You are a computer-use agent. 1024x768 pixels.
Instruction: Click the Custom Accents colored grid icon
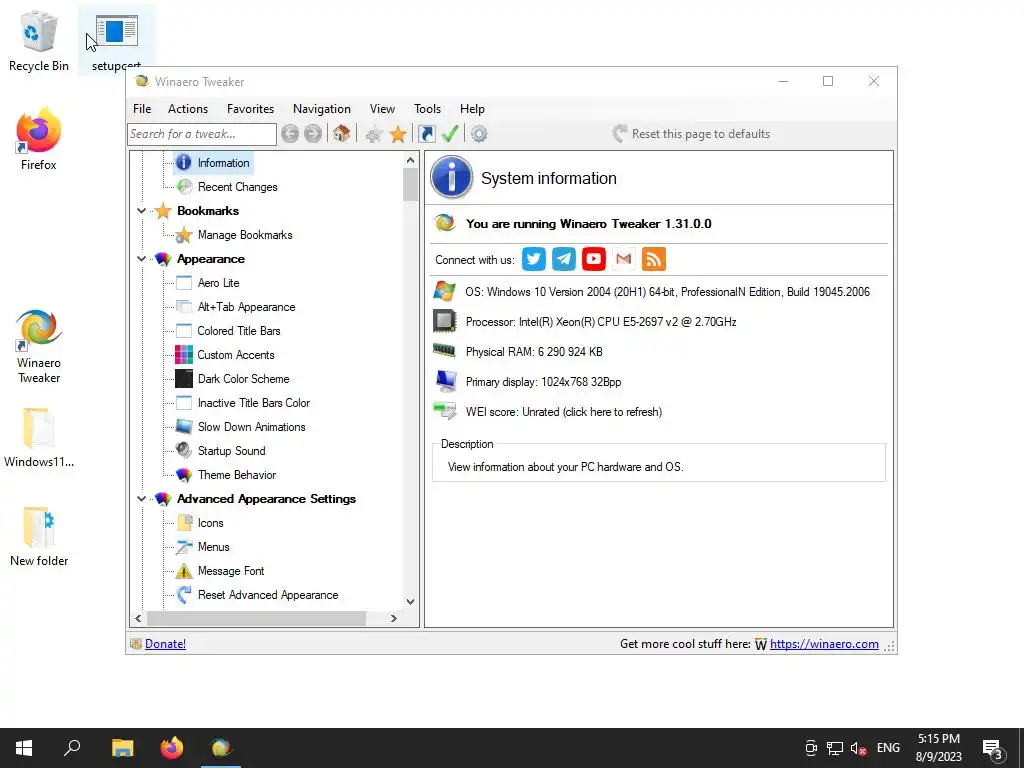tap(184, 355)
